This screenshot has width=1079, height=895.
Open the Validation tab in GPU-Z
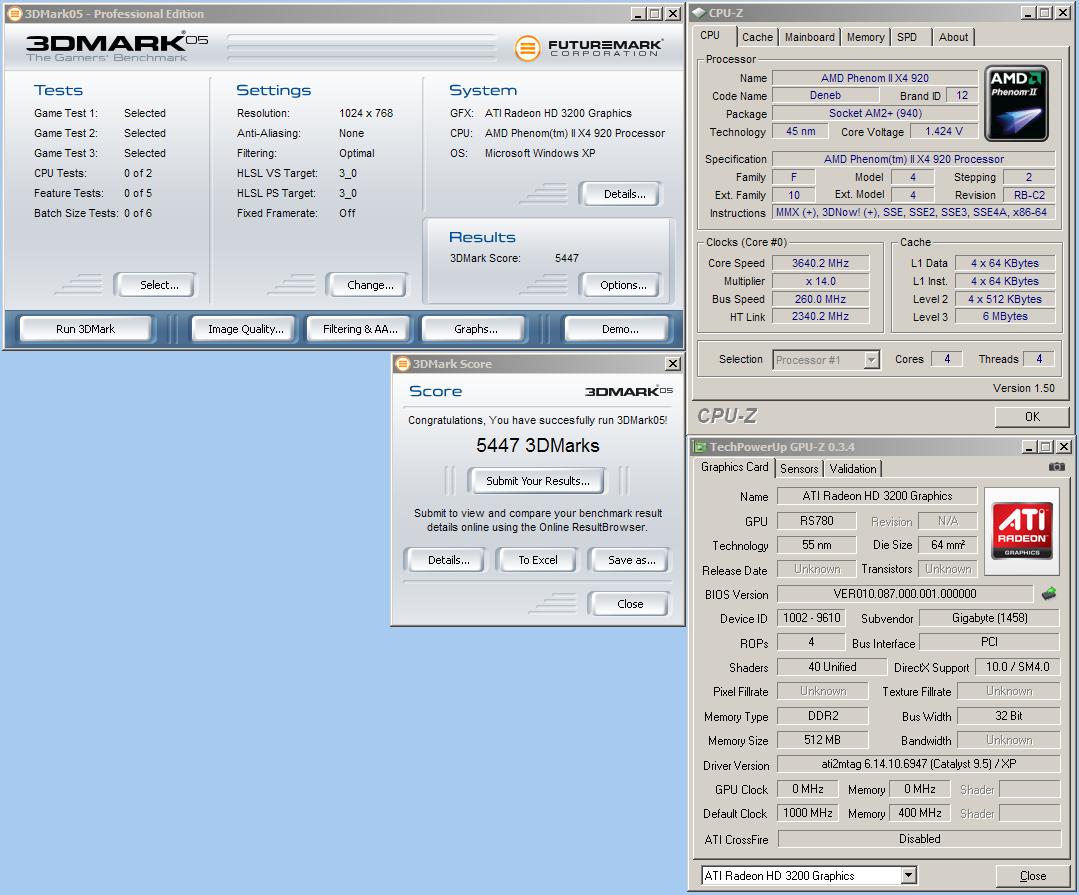[853, 468]
